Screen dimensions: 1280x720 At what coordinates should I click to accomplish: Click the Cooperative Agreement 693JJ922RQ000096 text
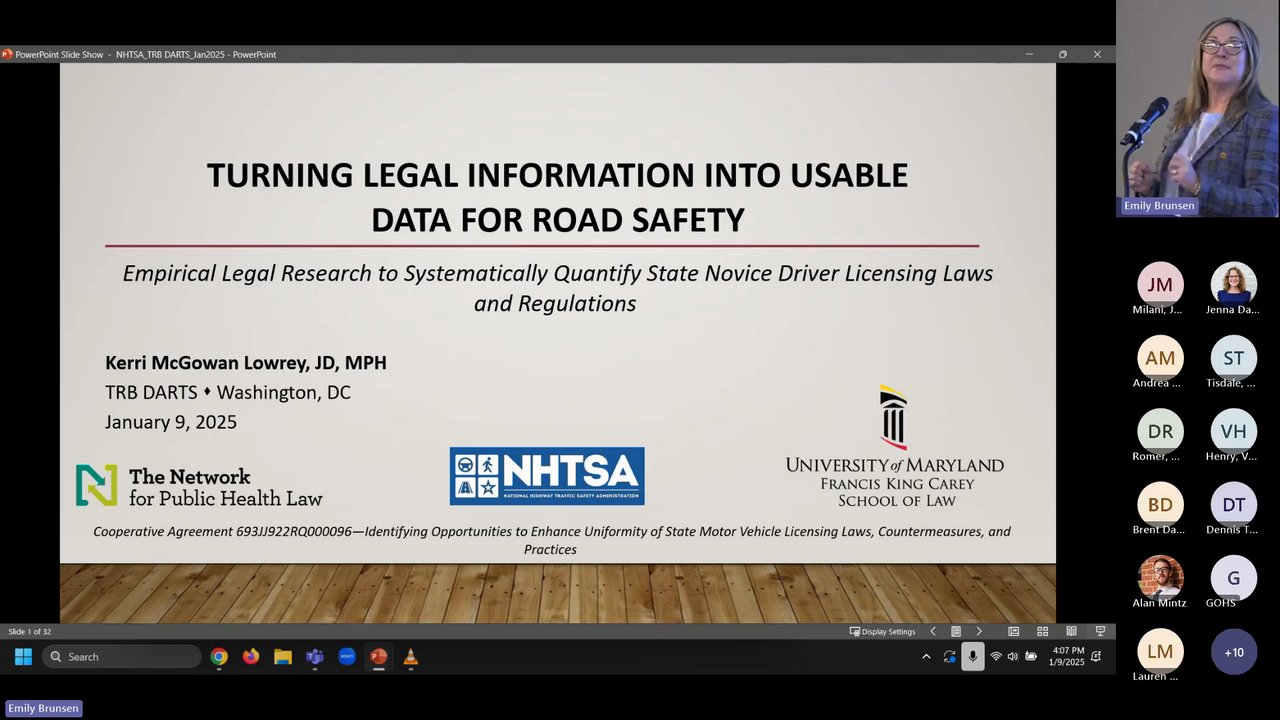click(551, 540)
